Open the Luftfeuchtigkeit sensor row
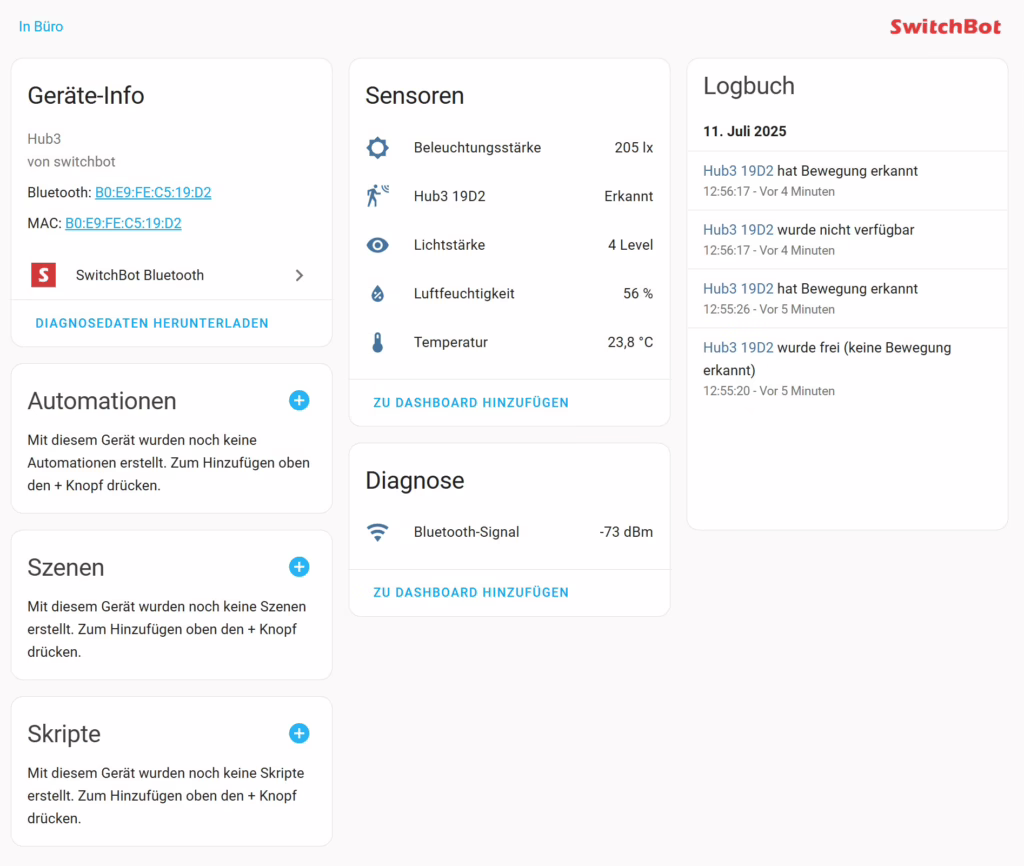Screen dimensions: 1024x866 click(509, 294)
